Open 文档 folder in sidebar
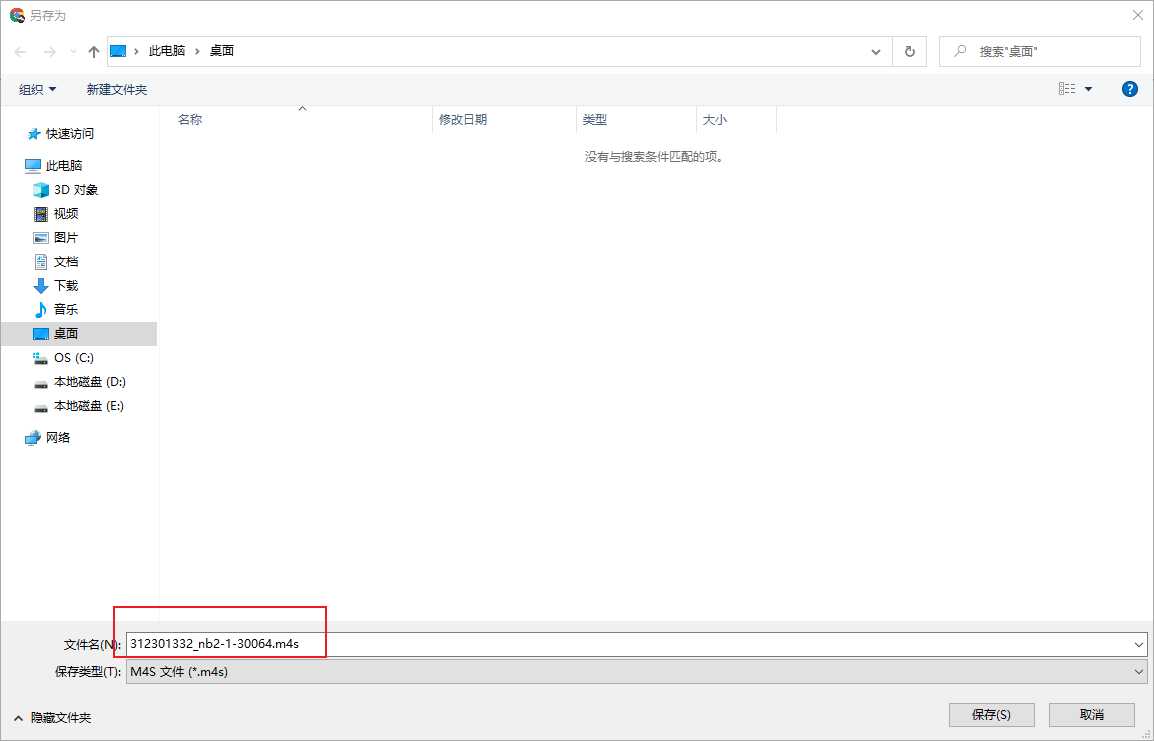Screen dimensions: 1154x741 point(66,262)
